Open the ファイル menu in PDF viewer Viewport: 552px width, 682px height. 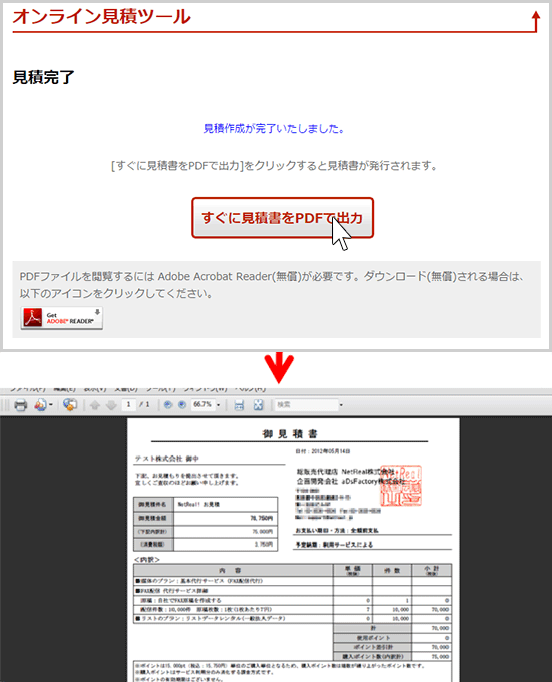coord(27,388)
